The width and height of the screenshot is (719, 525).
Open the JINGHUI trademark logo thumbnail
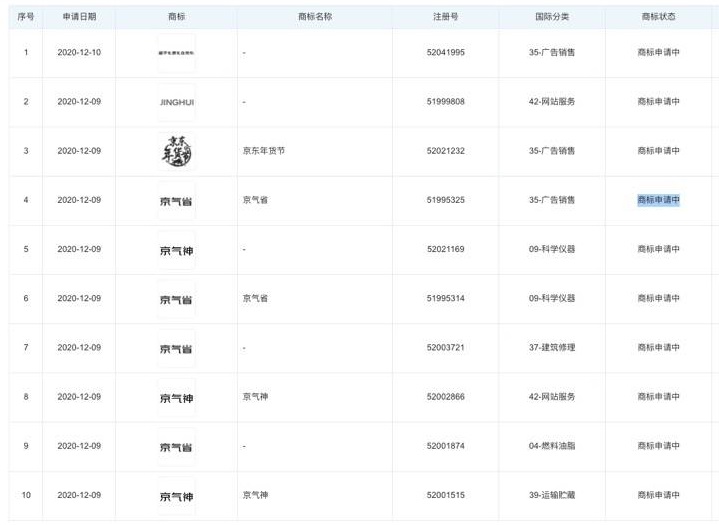[x=176, y=101]
